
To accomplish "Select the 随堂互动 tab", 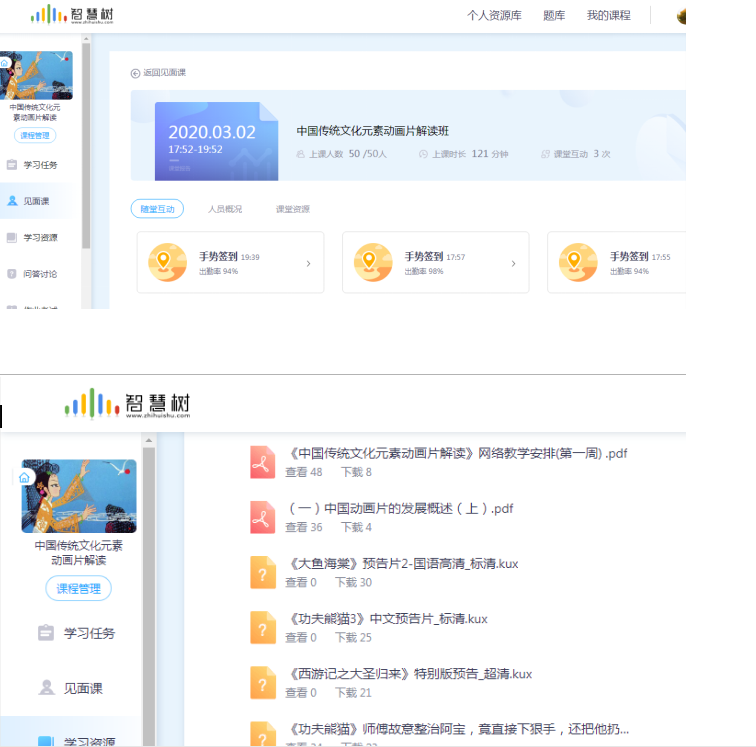I will (x=157, y=209).
